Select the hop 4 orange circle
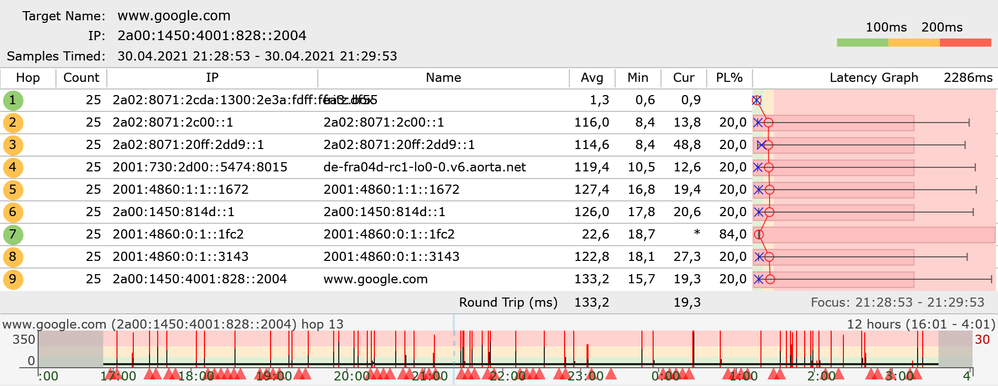The height and width of the screenshot is (386, 998). pyautogui.click(x=12, y=167)
